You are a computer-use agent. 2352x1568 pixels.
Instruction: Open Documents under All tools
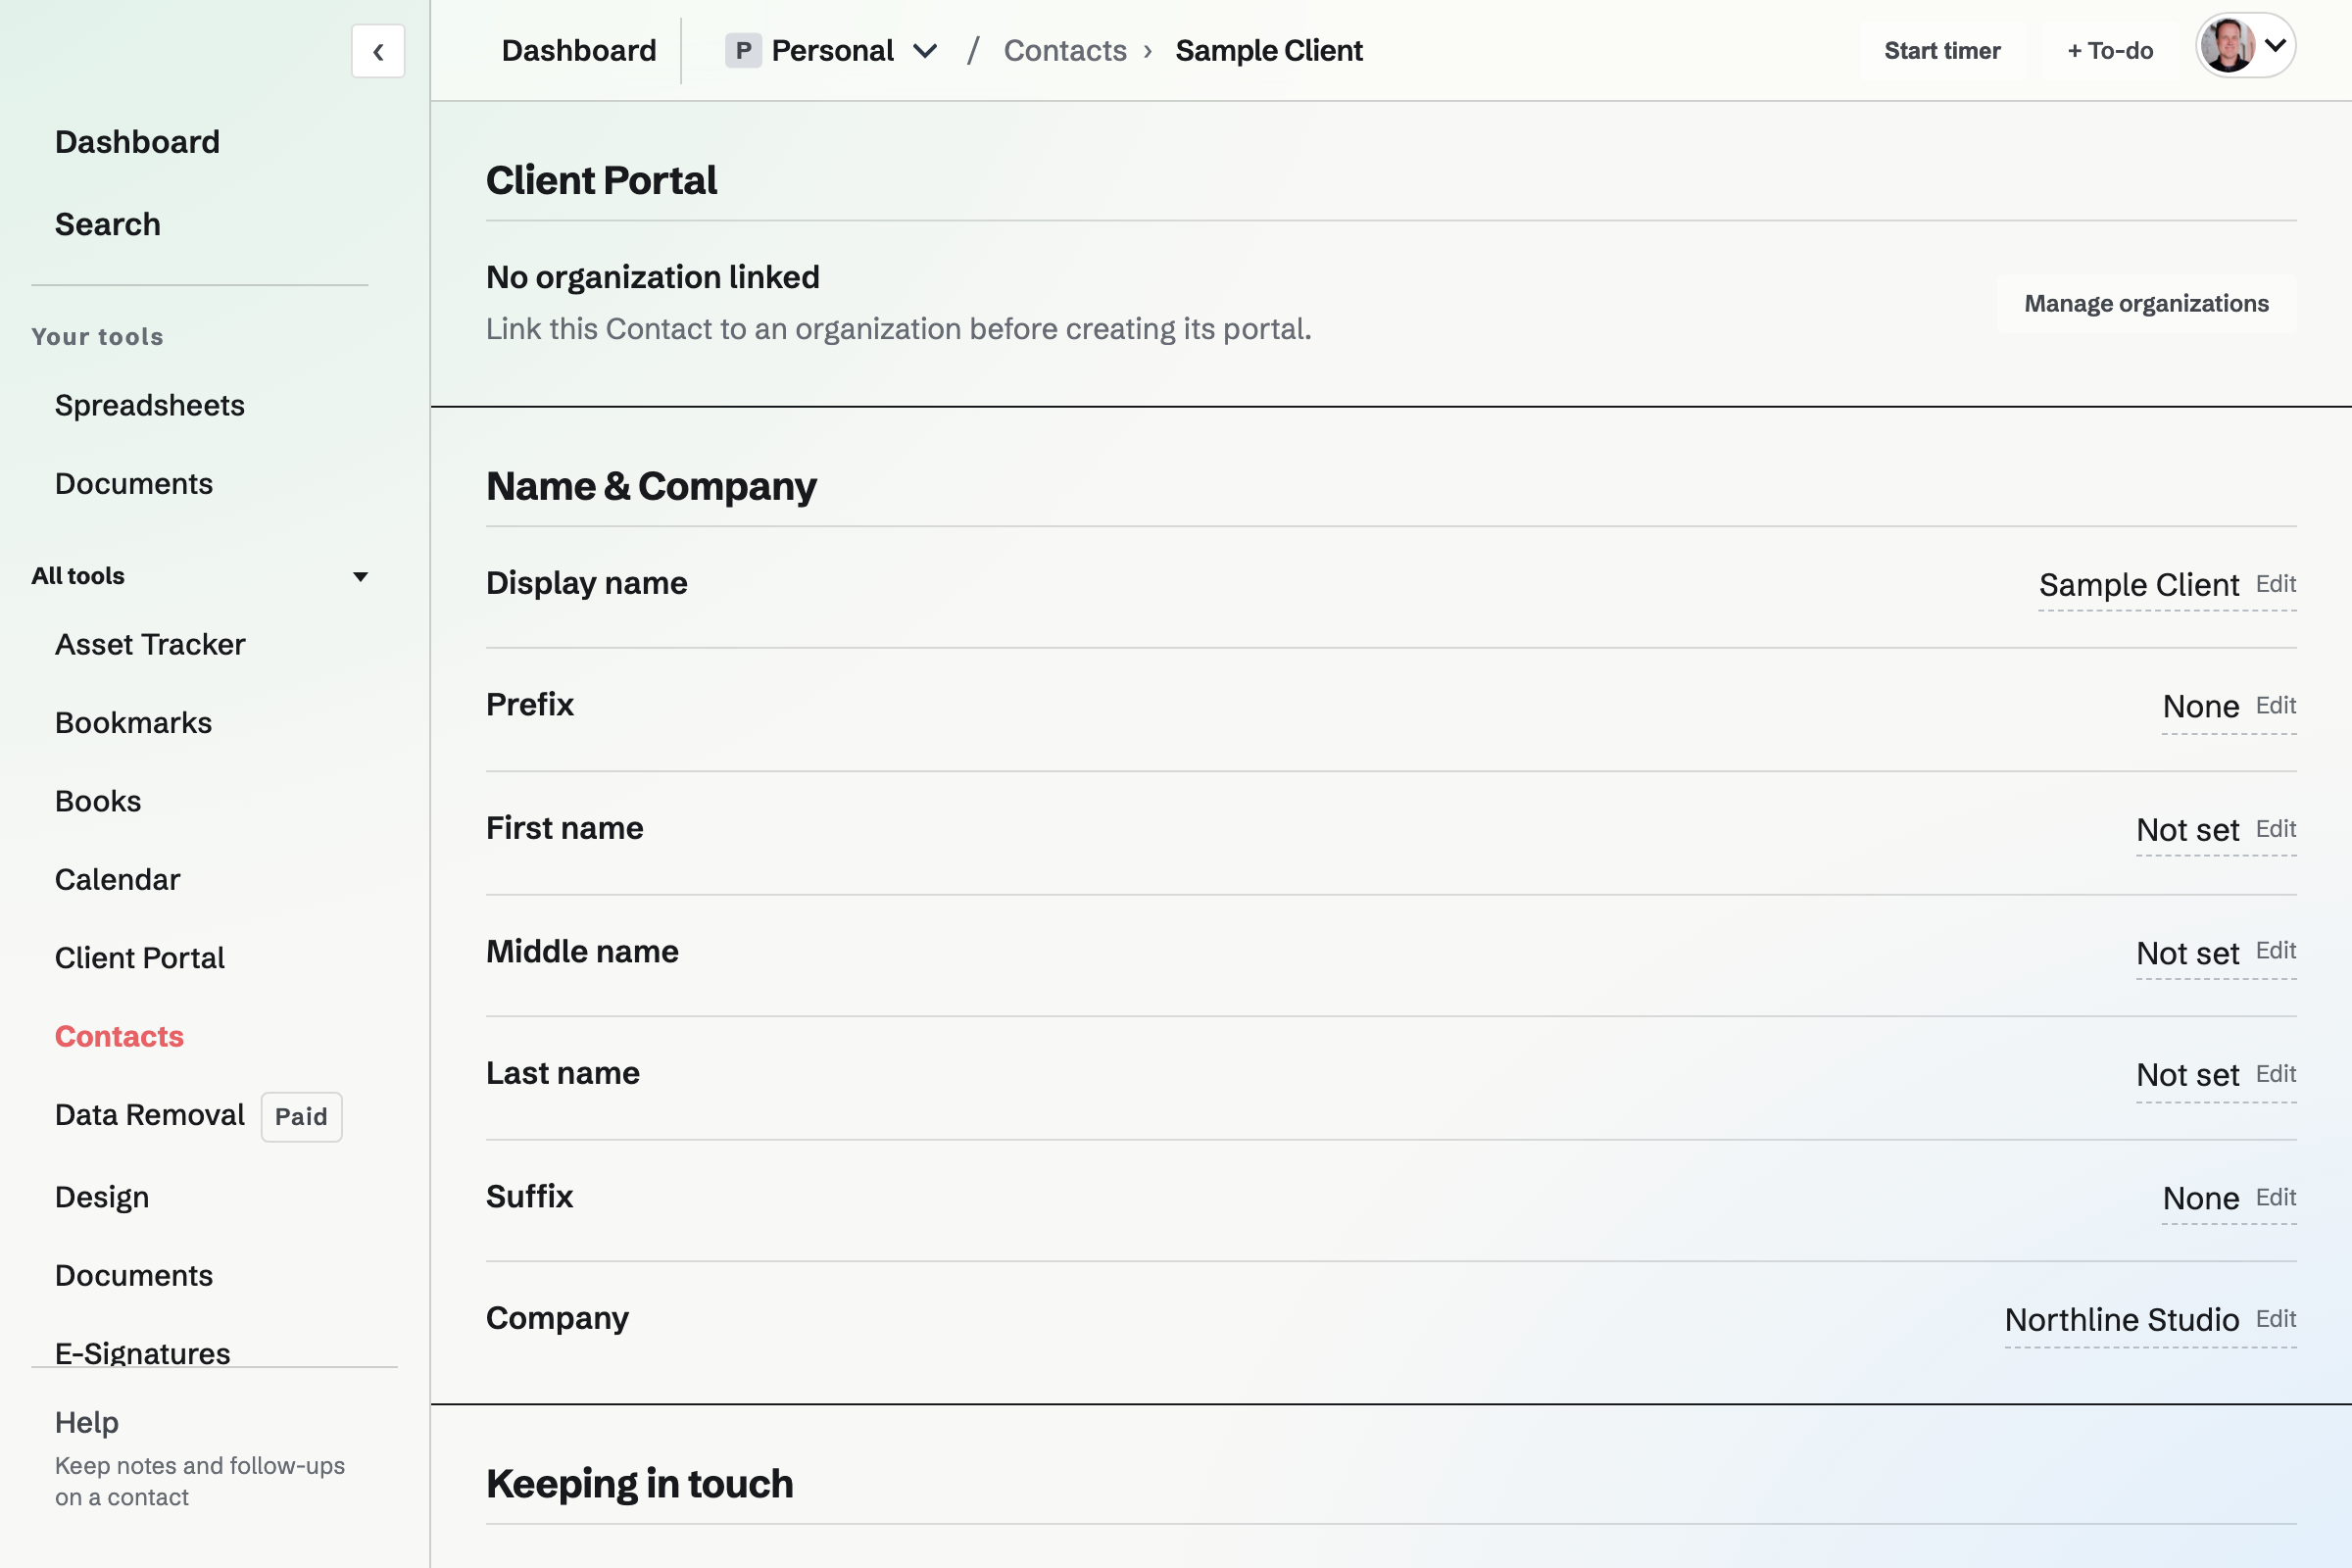coord(134,1276)
